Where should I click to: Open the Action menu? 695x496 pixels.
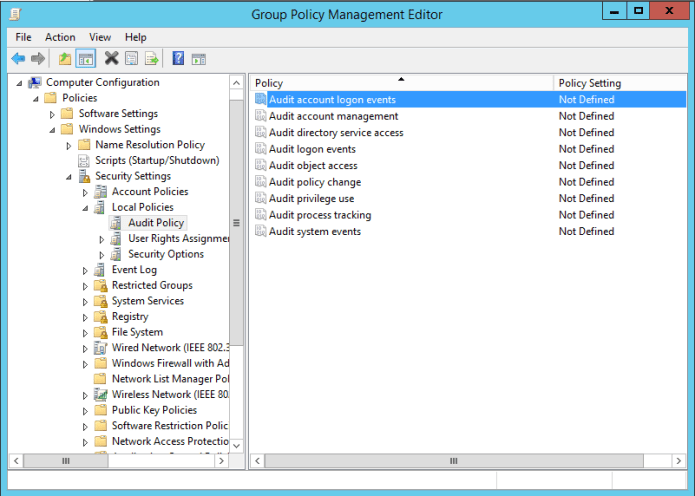[60, 37]
